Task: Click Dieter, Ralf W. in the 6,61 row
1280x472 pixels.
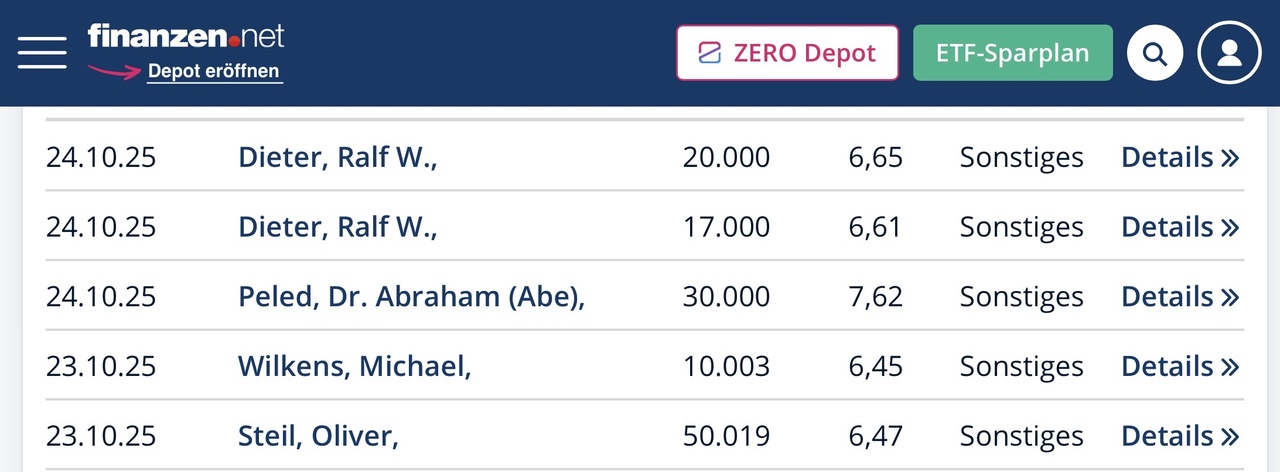Action: 337,227
